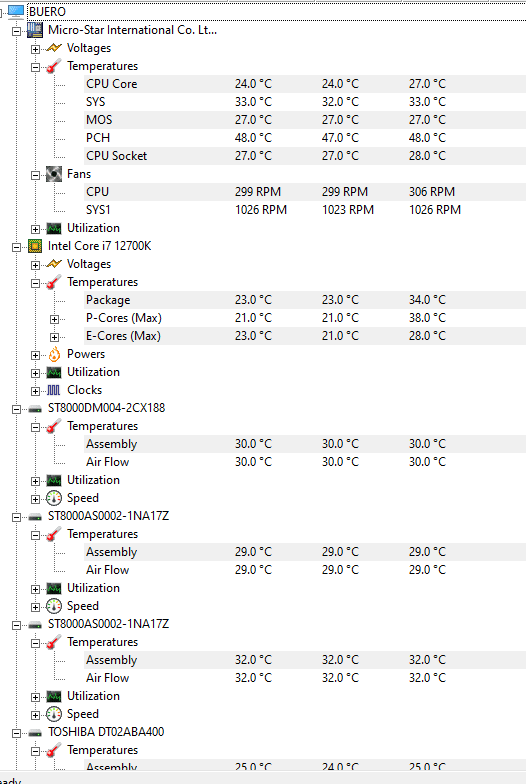Collapse the Intel Core i7 12700K node
The height and width of the screenshot is (784, 526).
point(16,247)
